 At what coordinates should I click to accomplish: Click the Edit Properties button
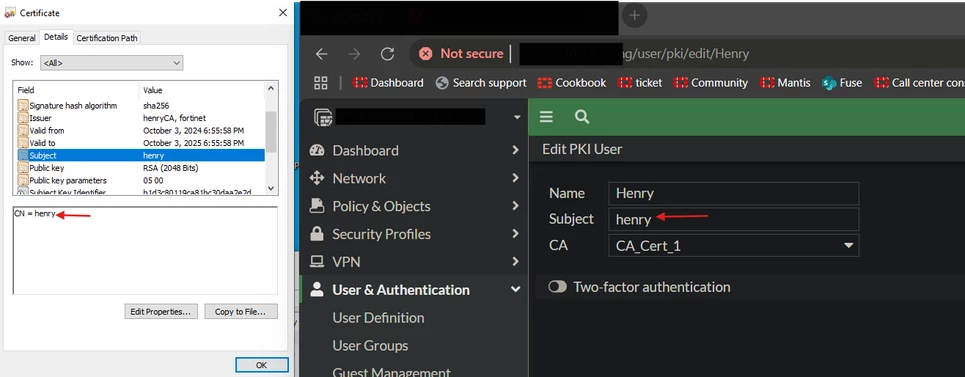[x=161, y=312]
